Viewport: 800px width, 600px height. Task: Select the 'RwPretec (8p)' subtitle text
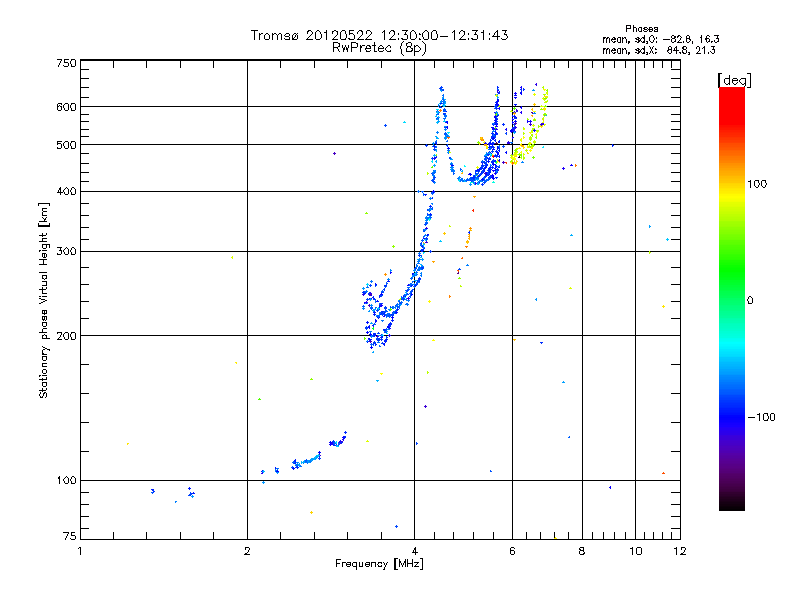(379, 48)
